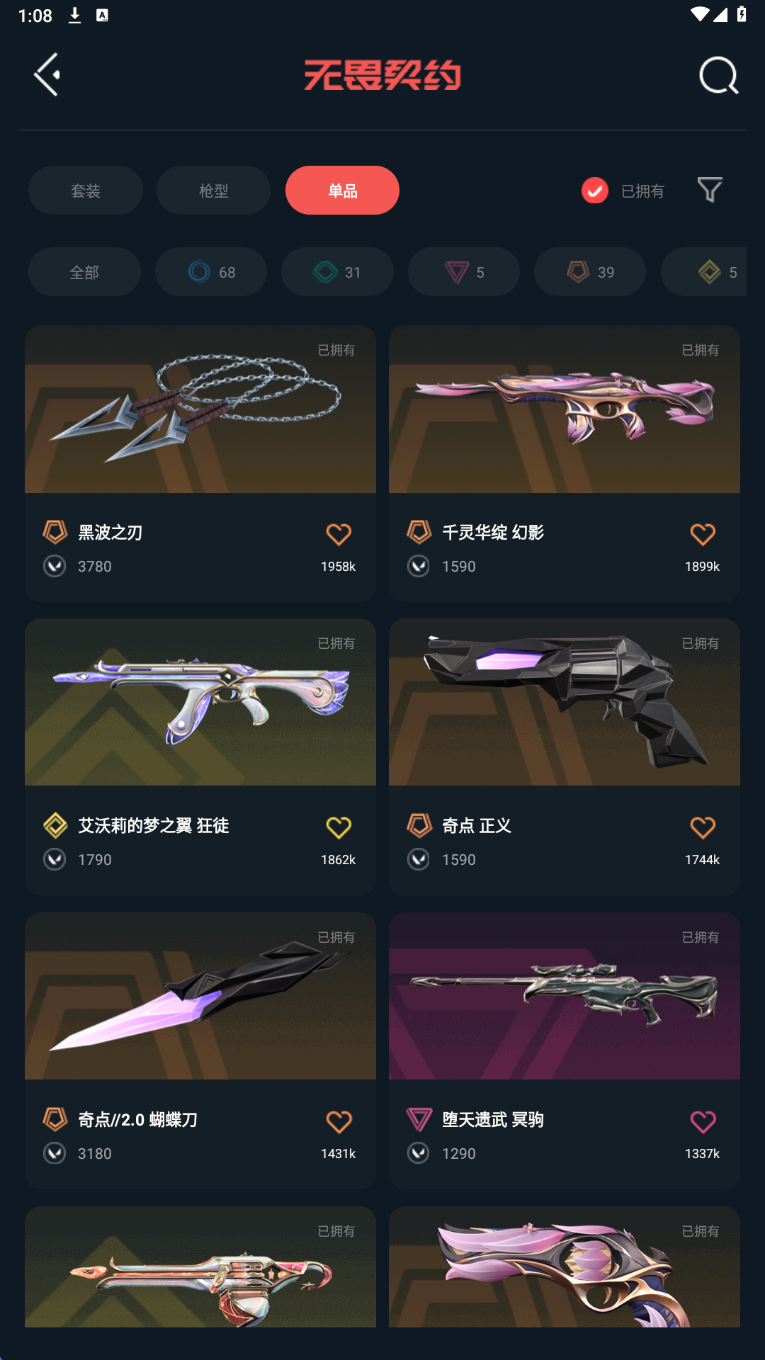This screenshot has height=1360, width=765.
Task: Tap the pink heart for 堕天遗武 冥驹
Action: click(703, 1121)
